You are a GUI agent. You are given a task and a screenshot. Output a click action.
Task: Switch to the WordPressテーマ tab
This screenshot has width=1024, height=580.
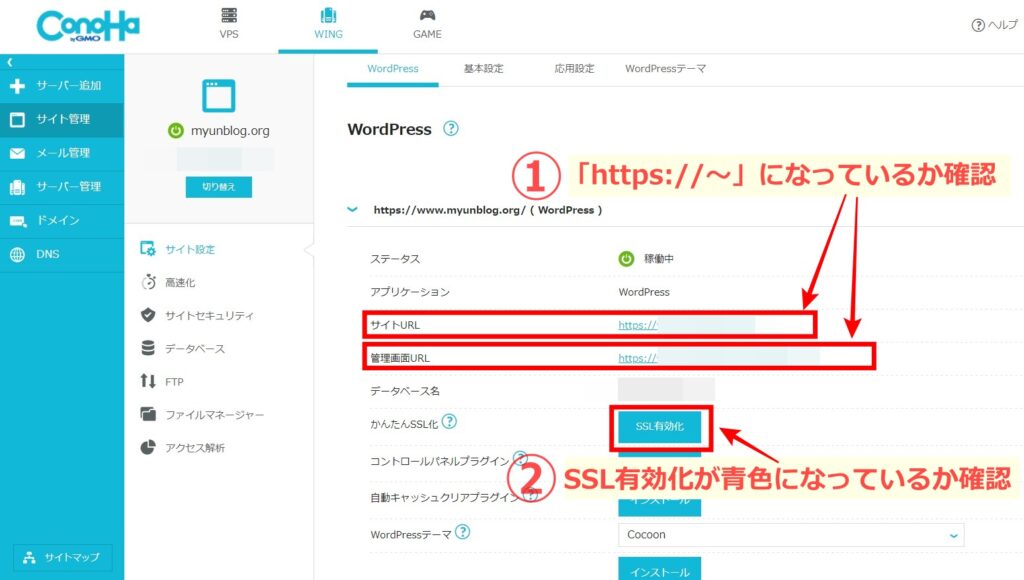tap(665, 69)
